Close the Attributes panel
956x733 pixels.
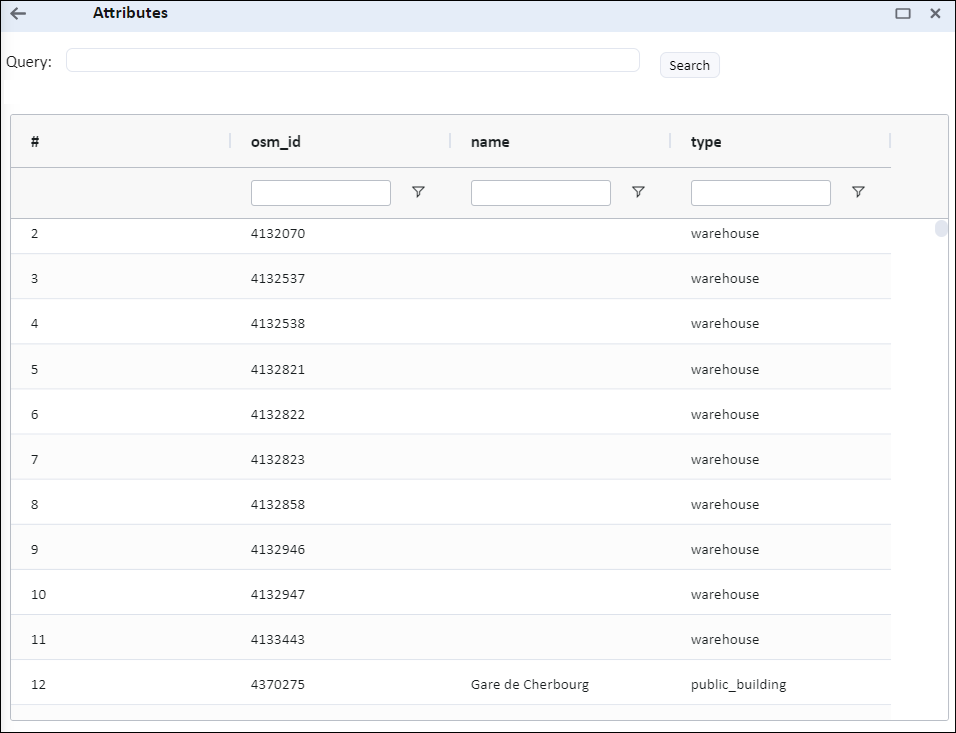click(x=935, y=14)
